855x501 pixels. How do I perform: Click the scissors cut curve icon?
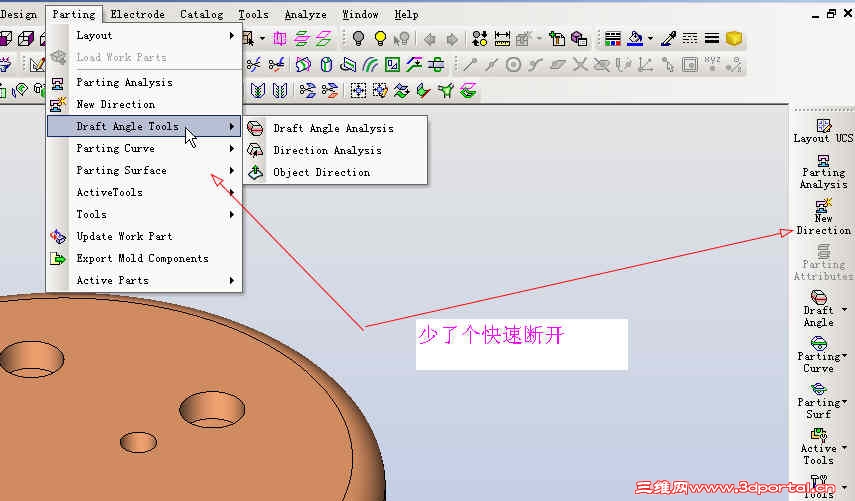click(x=254, y=65)
